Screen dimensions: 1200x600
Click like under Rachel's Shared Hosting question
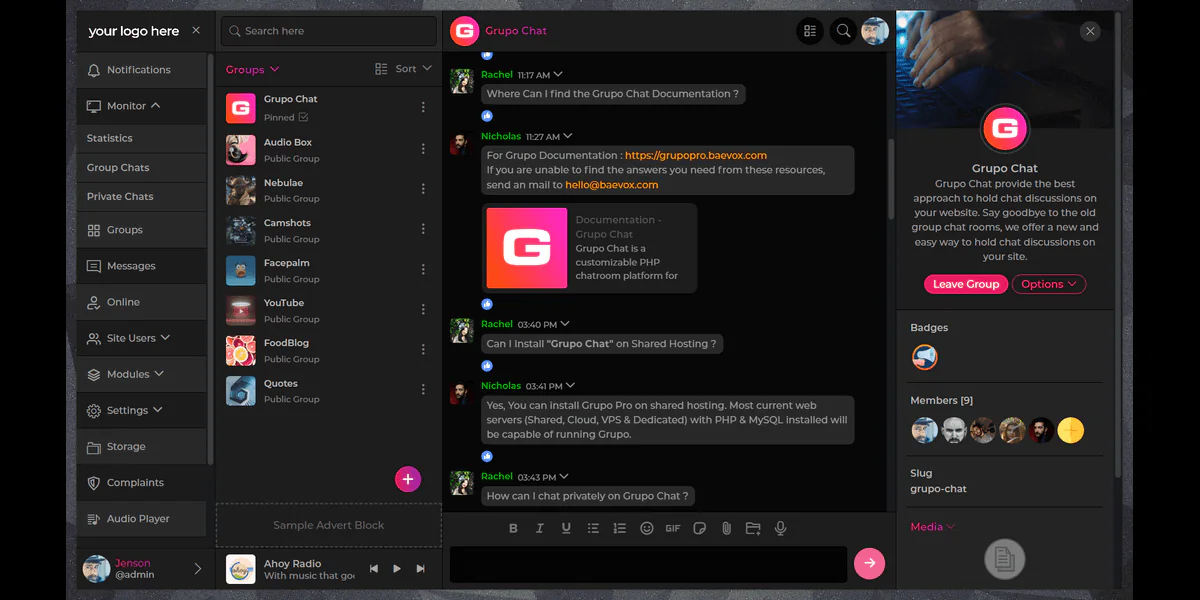[487, 366]
